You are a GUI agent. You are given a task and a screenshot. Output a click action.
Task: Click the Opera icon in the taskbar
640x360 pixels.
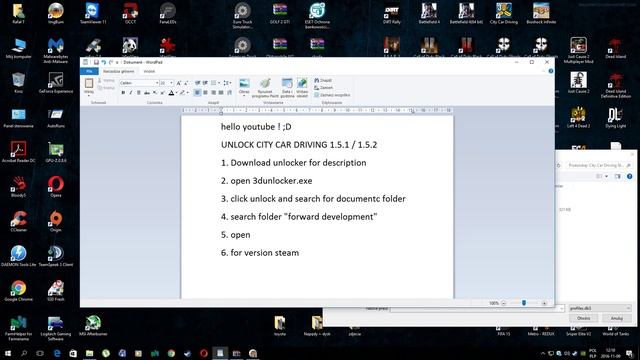click(x=204, y=353)
